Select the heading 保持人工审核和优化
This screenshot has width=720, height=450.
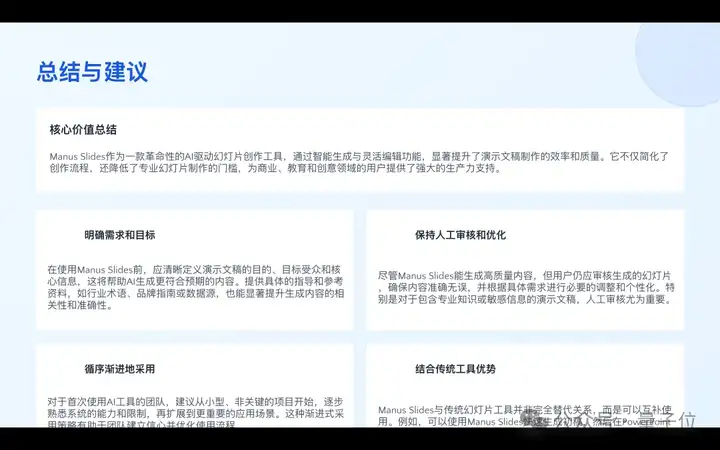point(460,235)
